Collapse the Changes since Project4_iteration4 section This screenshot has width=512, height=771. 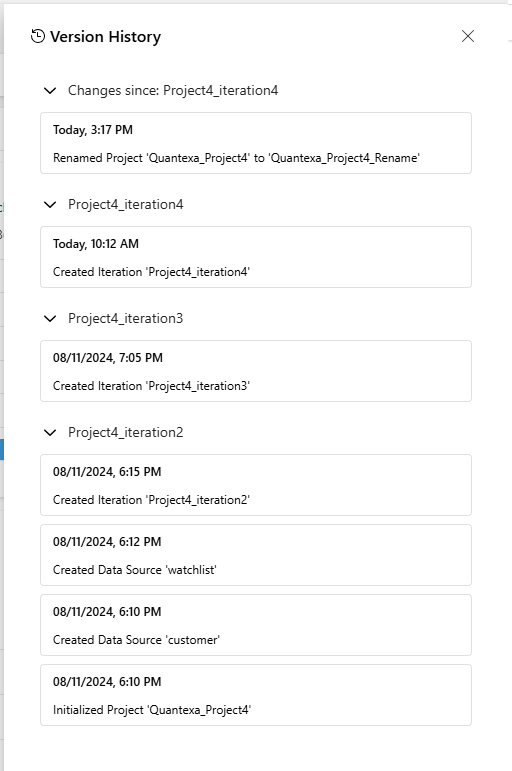(x=50, y=90)
